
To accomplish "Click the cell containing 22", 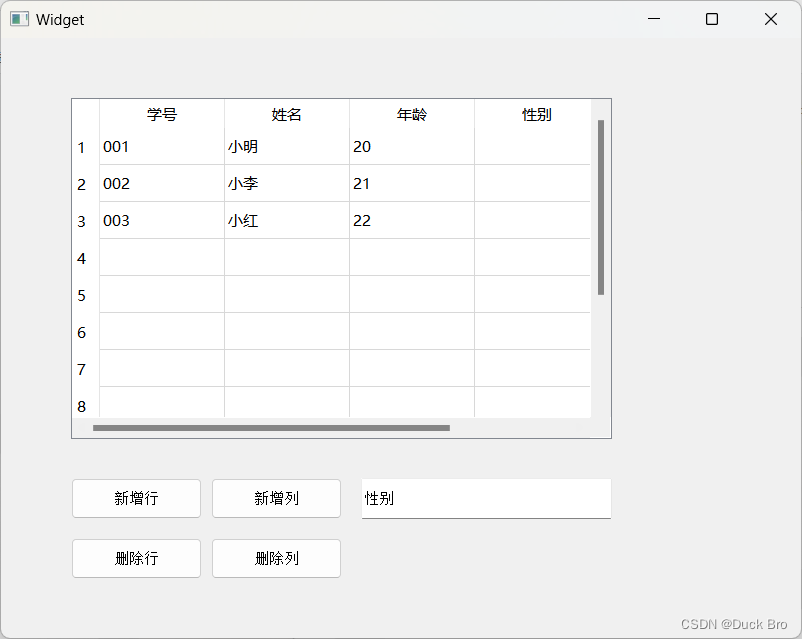I will tap(411, 221).
